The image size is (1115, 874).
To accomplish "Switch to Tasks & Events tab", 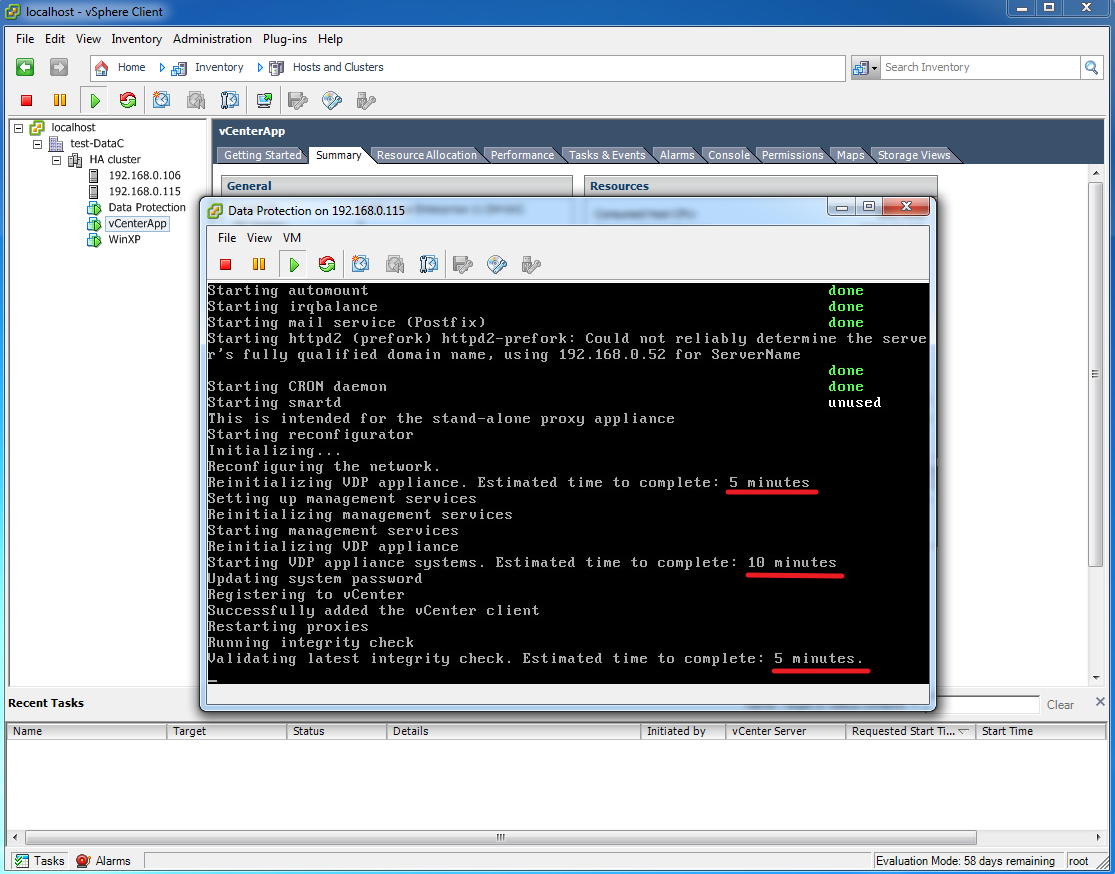I will (607, 155).
